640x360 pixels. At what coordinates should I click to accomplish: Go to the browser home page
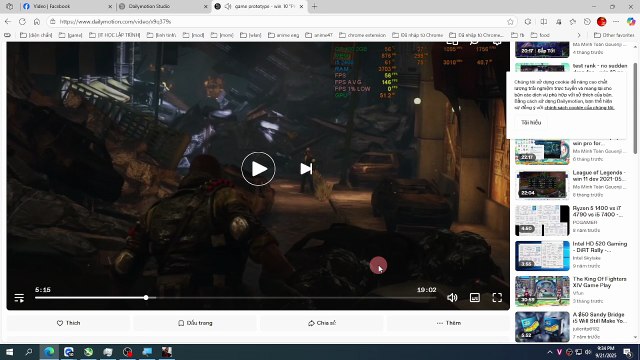click(x=37, y=22)
